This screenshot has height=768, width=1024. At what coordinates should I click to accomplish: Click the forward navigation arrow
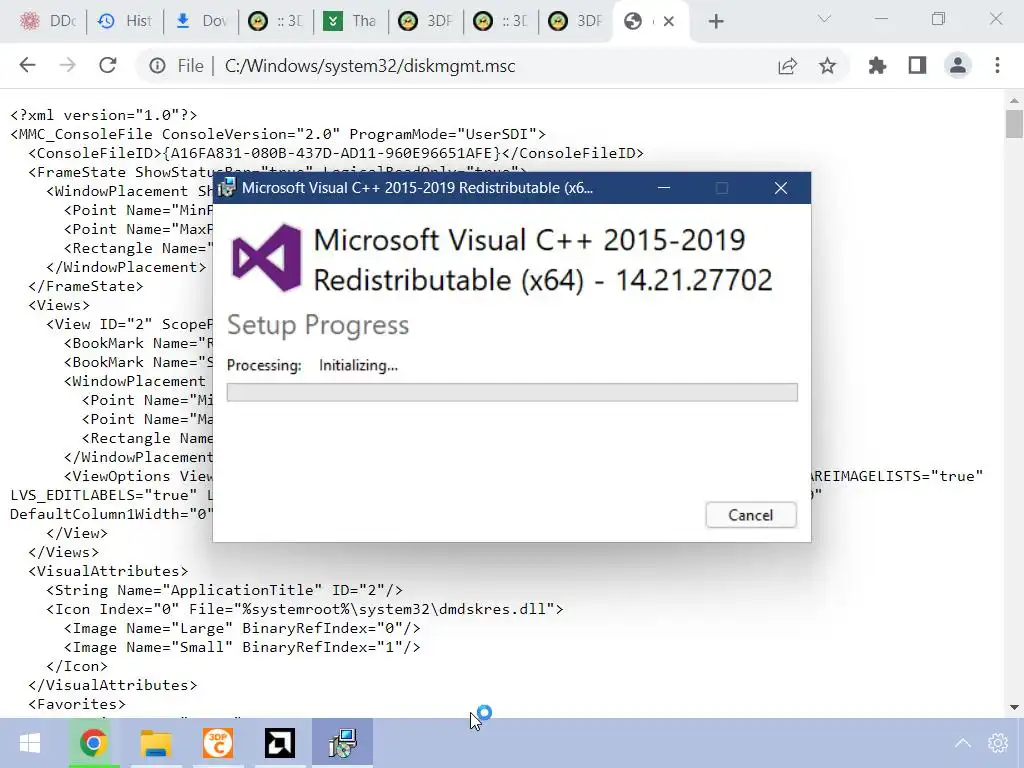click(x=68, y=65)
